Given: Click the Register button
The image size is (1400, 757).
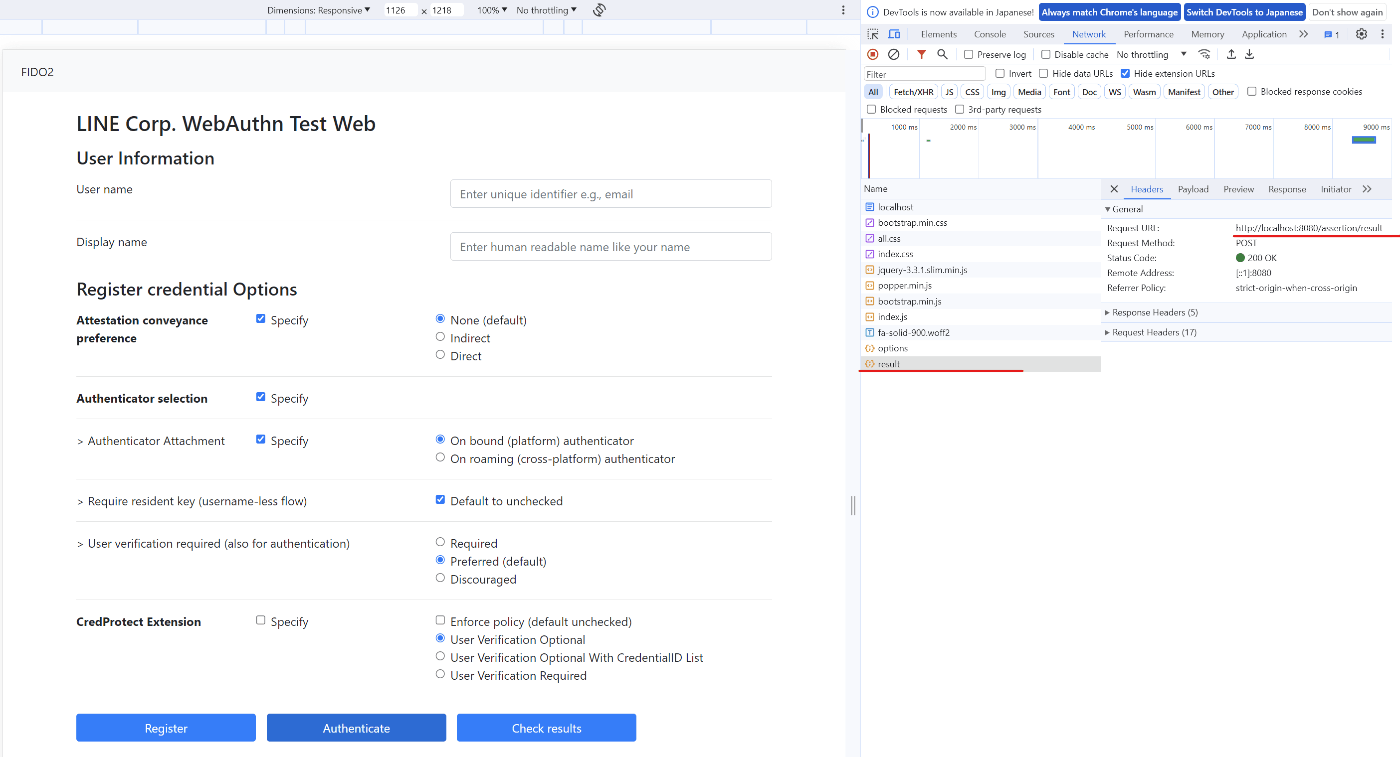Looking at the screenshot, I should coord(166,728).
